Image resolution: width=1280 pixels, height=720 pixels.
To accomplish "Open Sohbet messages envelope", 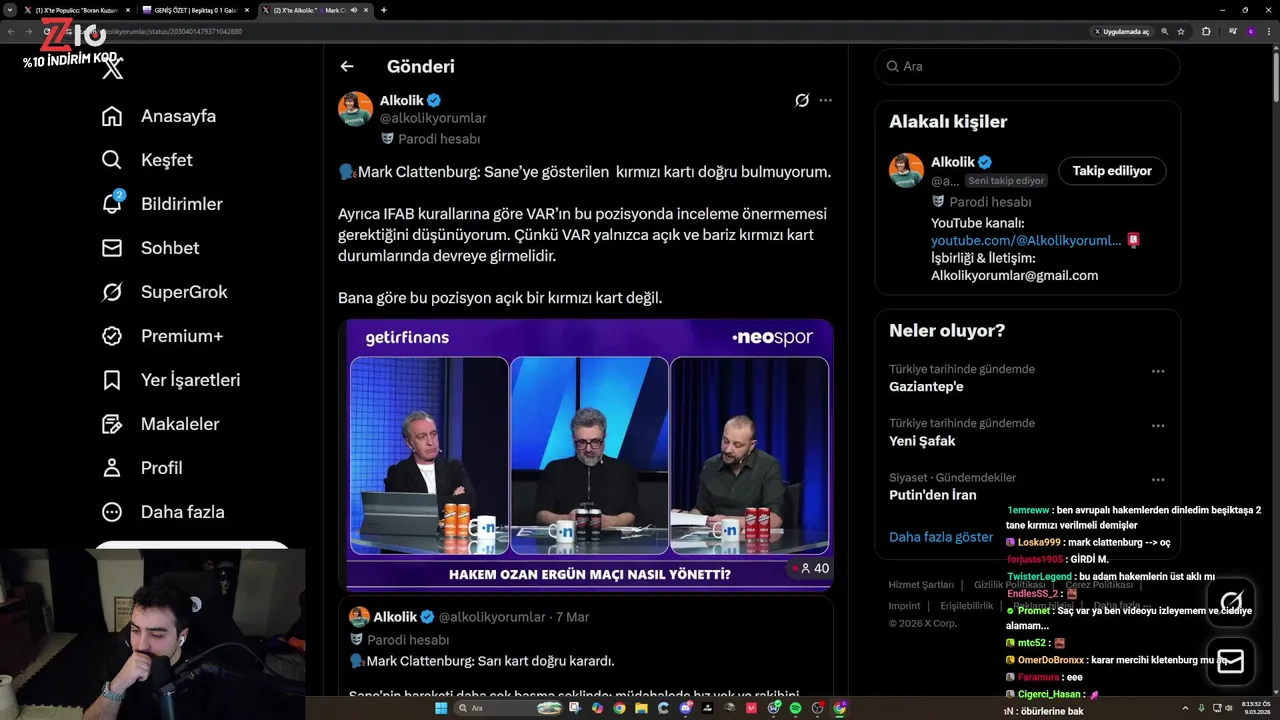I will point(150,248).
